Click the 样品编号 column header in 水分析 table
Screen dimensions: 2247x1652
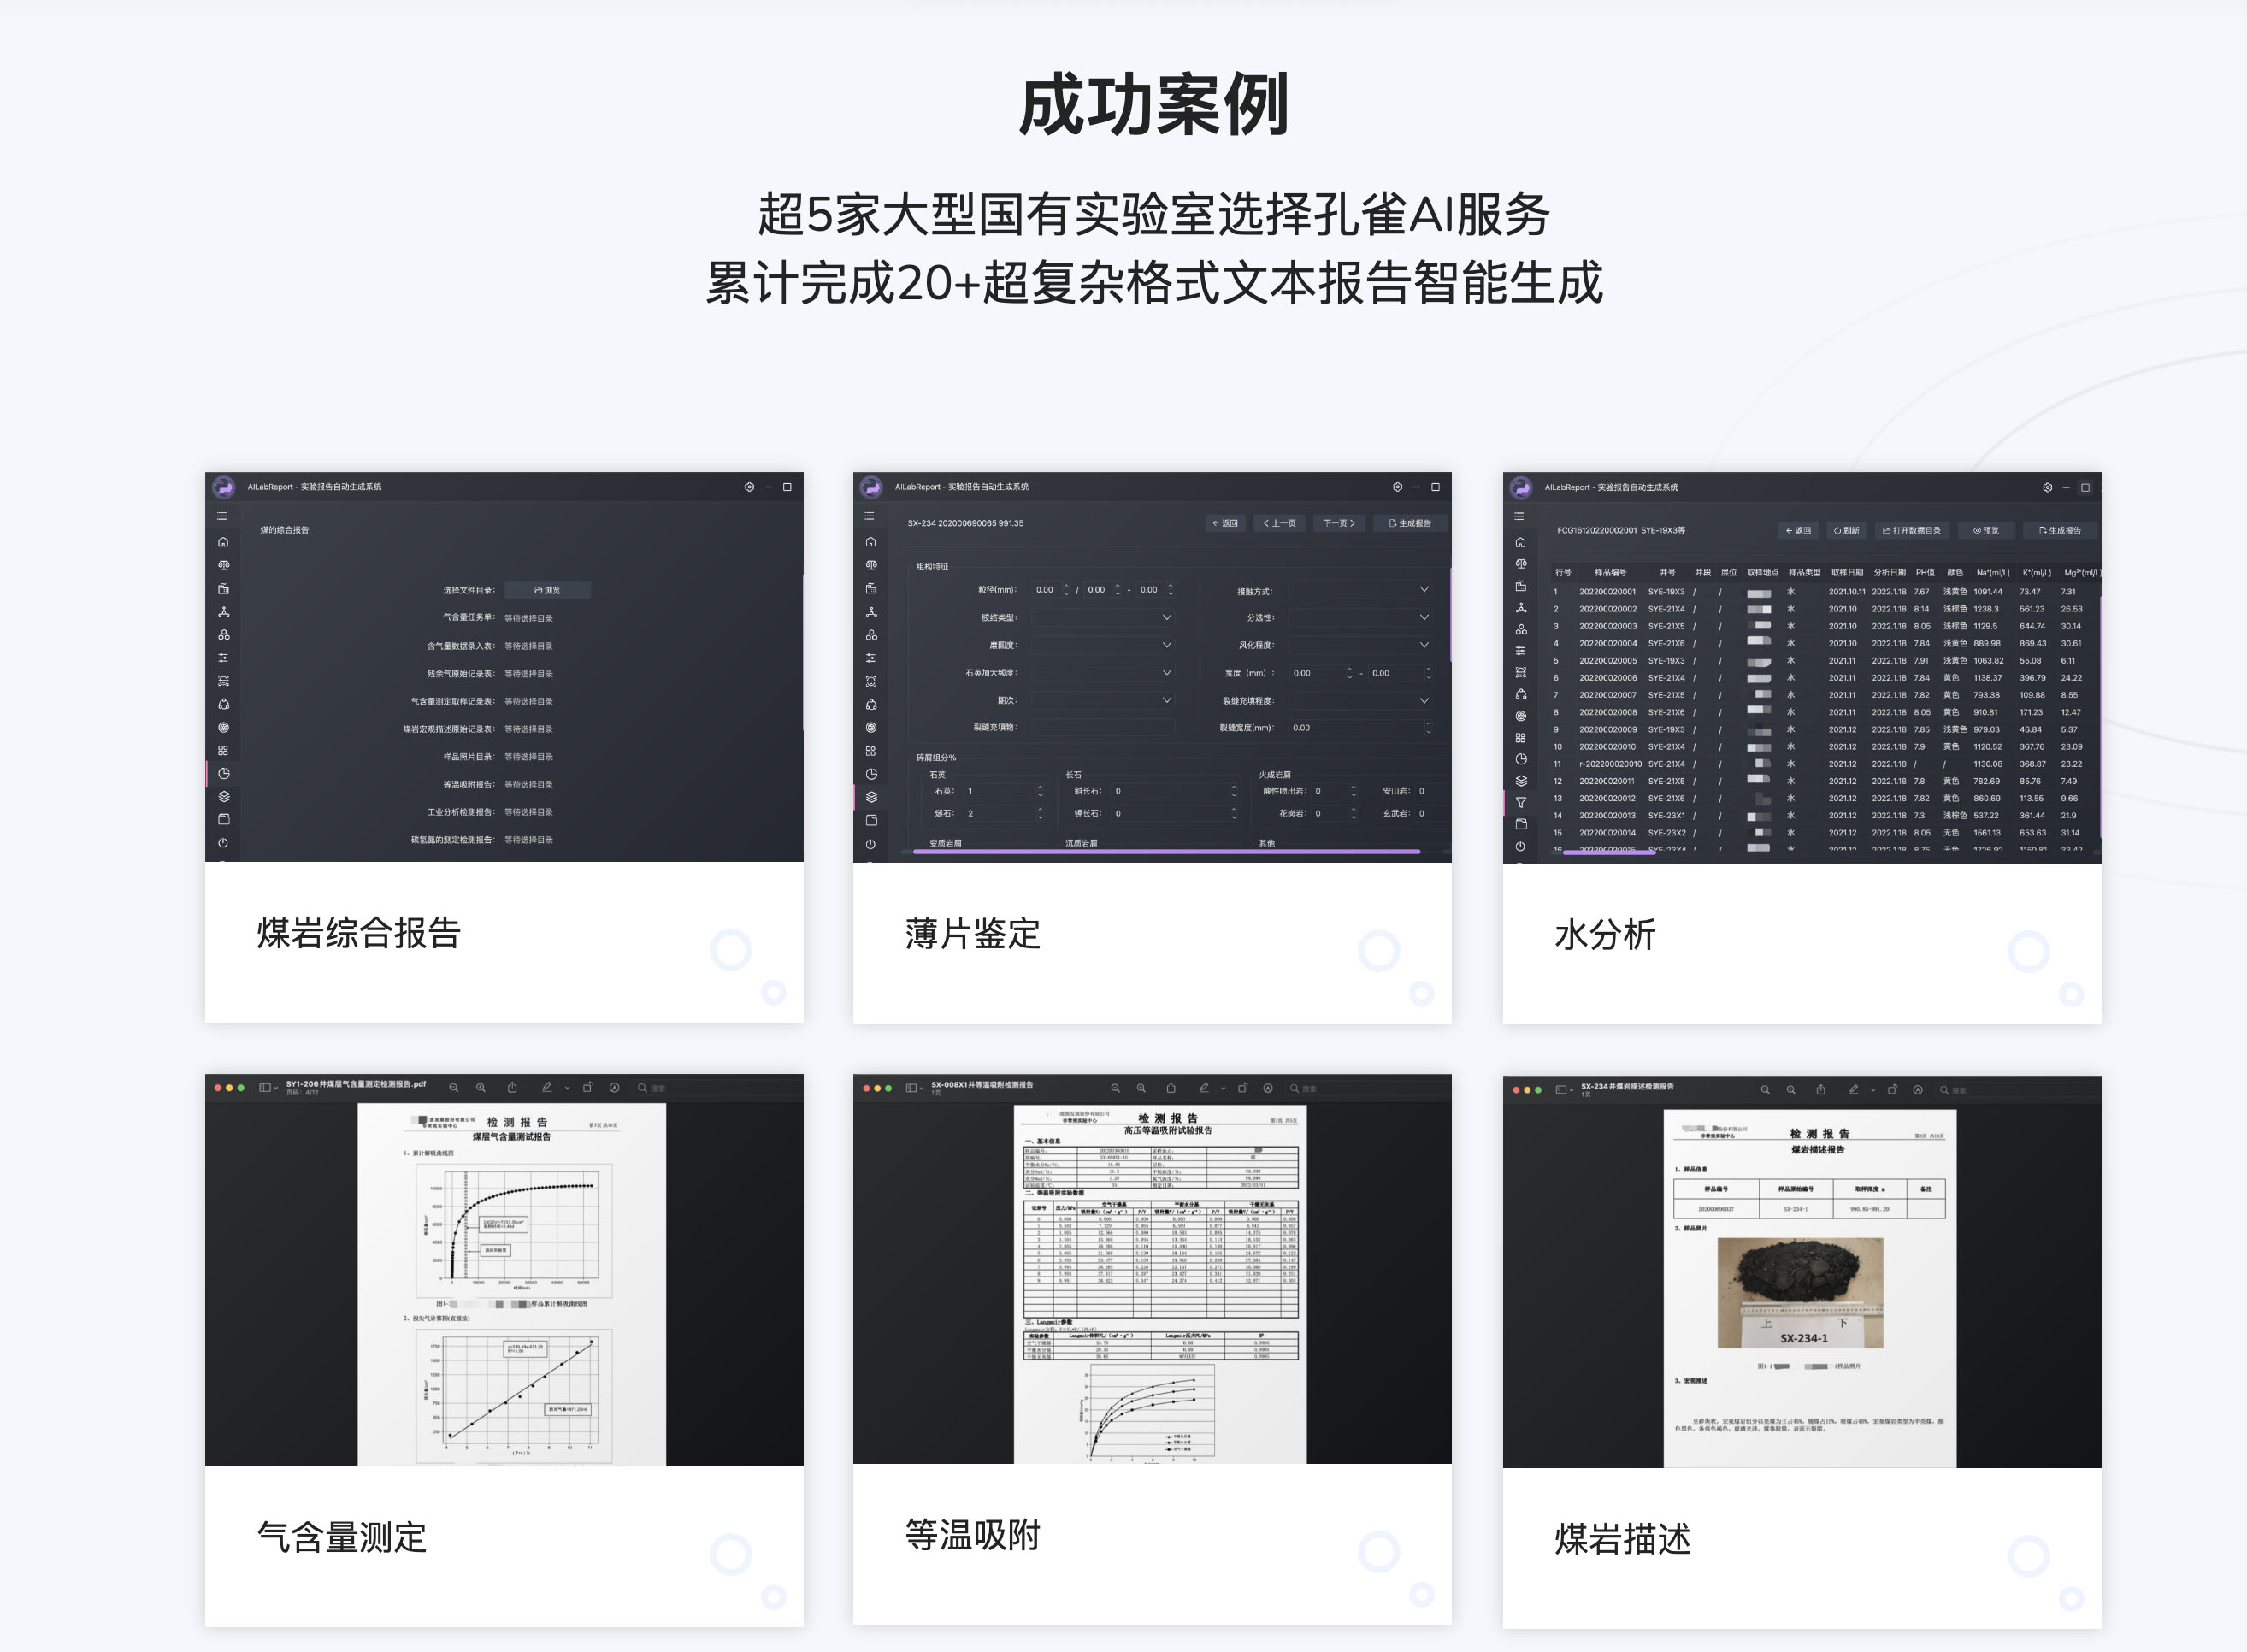click(1610, 573)
